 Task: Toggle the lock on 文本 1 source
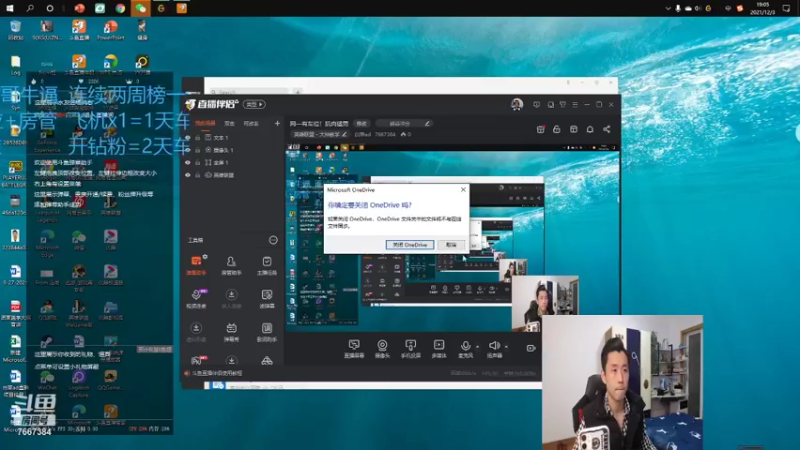[197, 138]
